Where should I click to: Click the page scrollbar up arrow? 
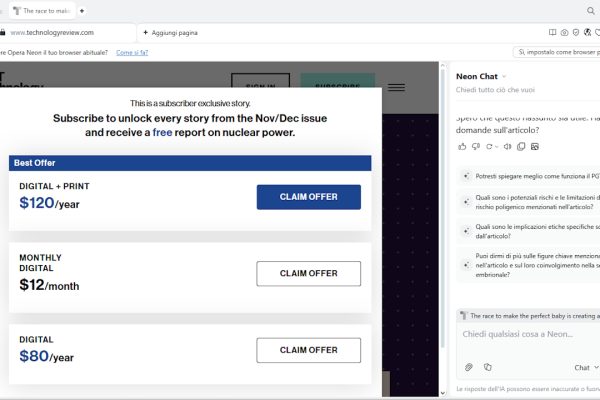pyautogui.click(x=443, y=65)
